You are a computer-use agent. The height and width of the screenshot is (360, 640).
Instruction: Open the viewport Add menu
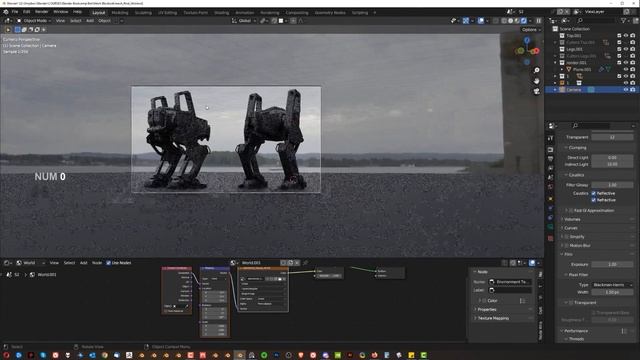click(x=90, y=20)
